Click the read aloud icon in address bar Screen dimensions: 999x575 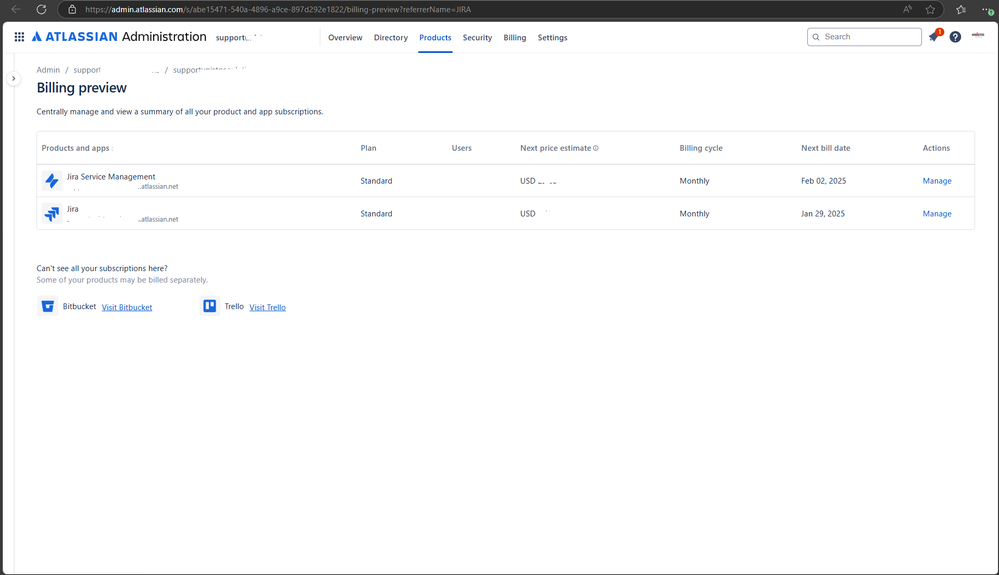tap(907, 10)
